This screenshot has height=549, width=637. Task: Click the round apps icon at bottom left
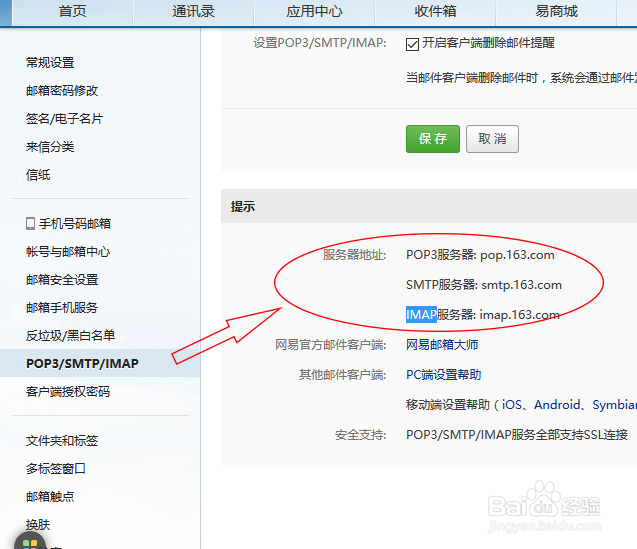click(30, 542)
